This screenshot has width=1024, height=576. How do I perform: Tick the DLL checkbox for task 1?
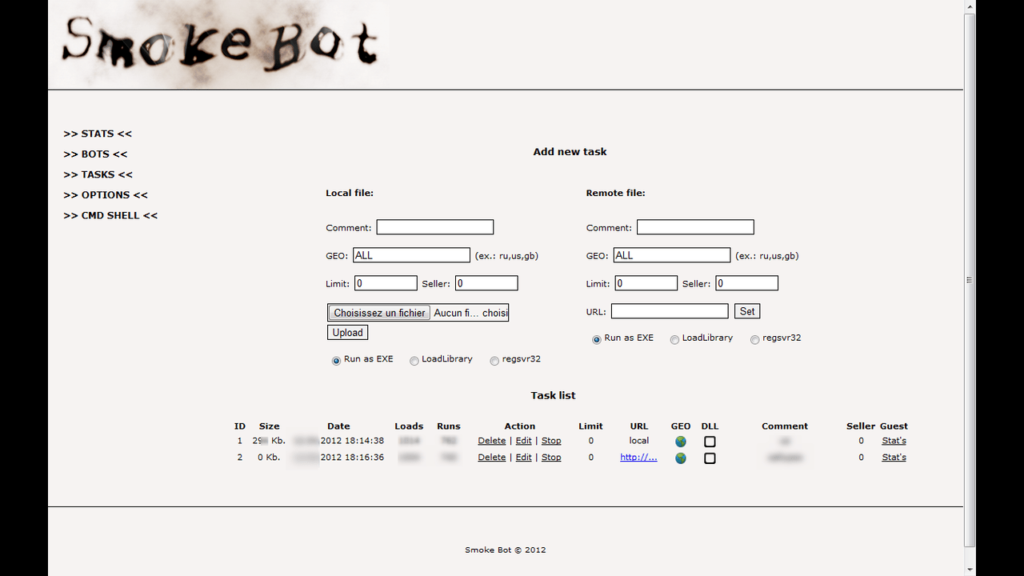tap(710, 441)
